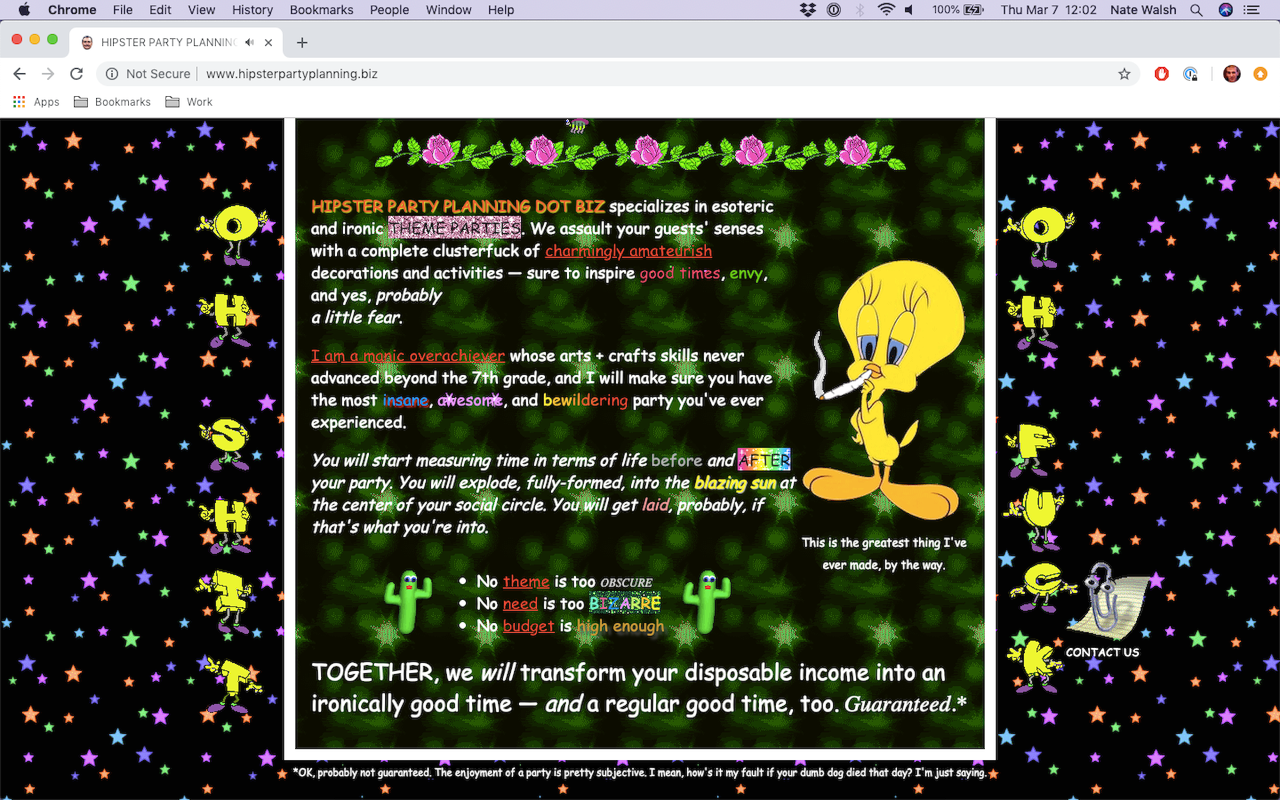The width and height of the screenshot is (1280, 800).
Task: Launch Siri from the menu bar
Action: [1225, 10]
